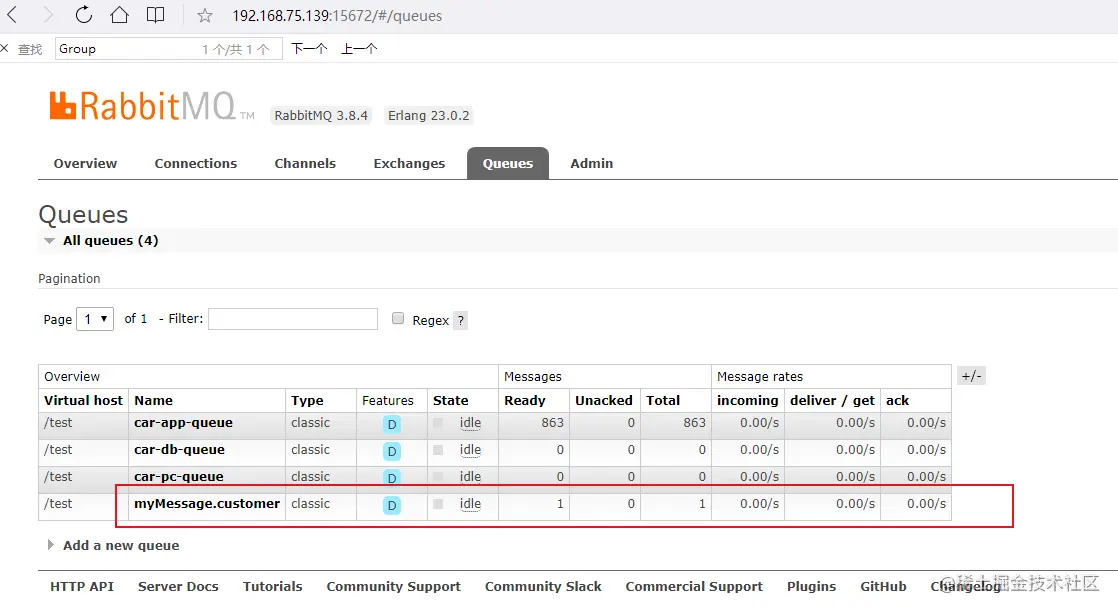Sort by the incoming rate column header
This screenshot has height=612, width=1118.
[747, 400]
